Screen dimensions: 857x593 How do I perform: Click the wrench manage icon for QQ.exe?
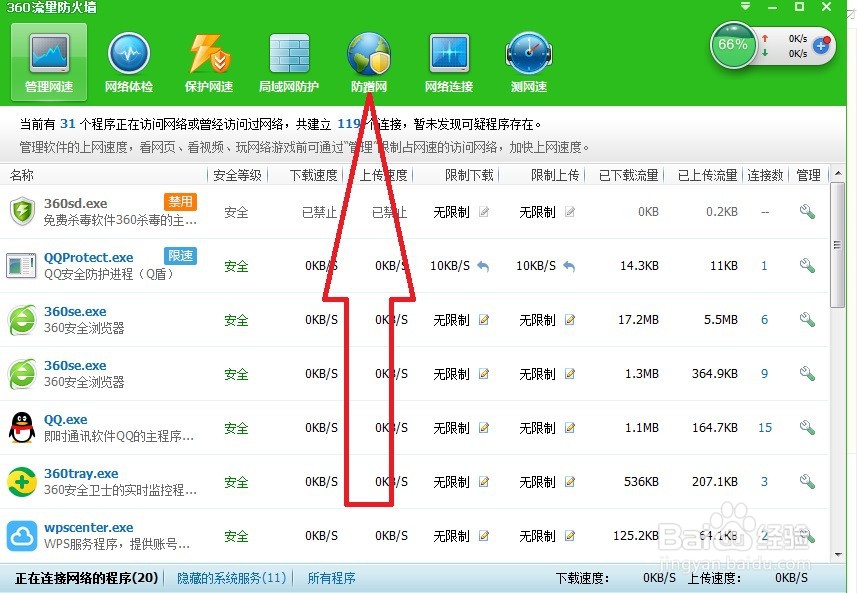[x=807, y=427]
